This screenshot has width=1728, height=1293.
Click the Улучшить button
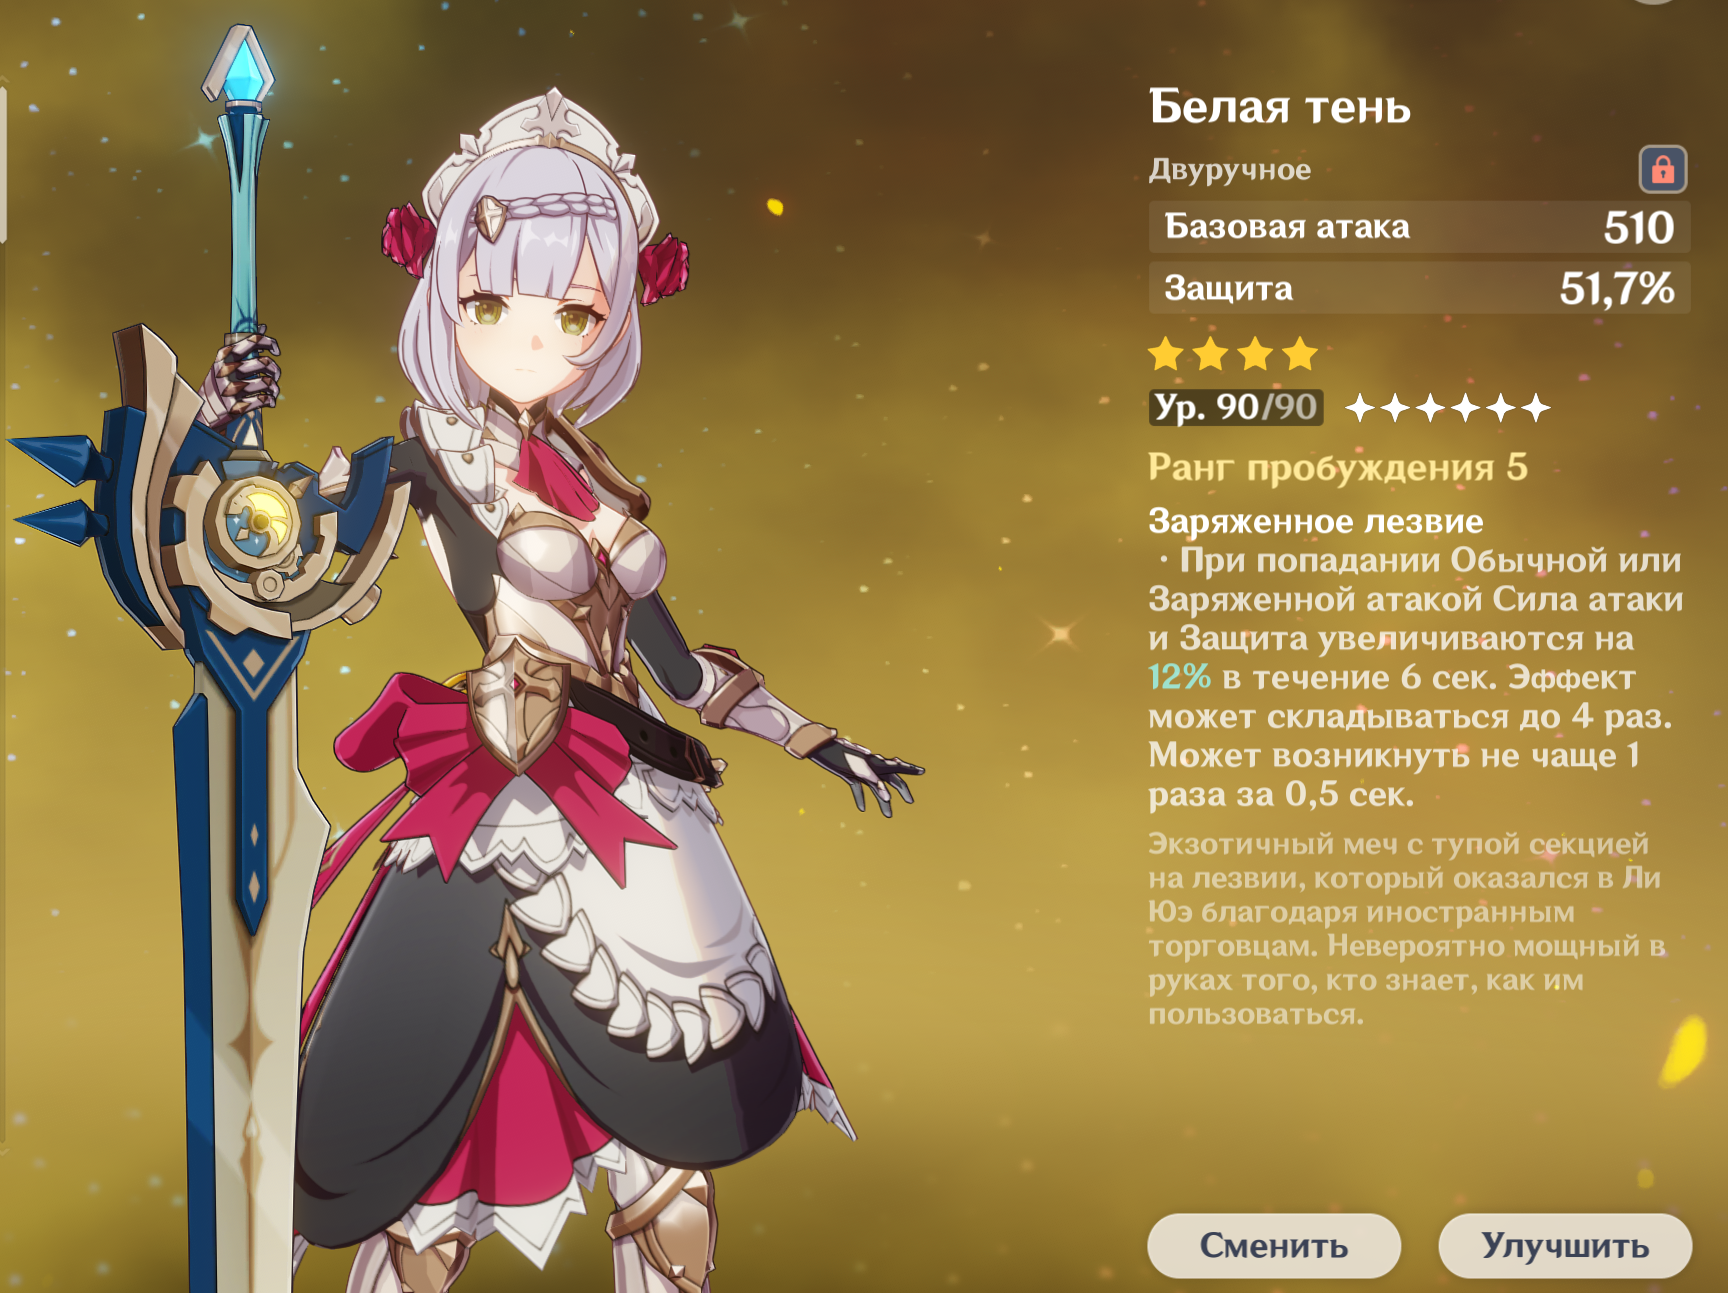[1565, 1245]
